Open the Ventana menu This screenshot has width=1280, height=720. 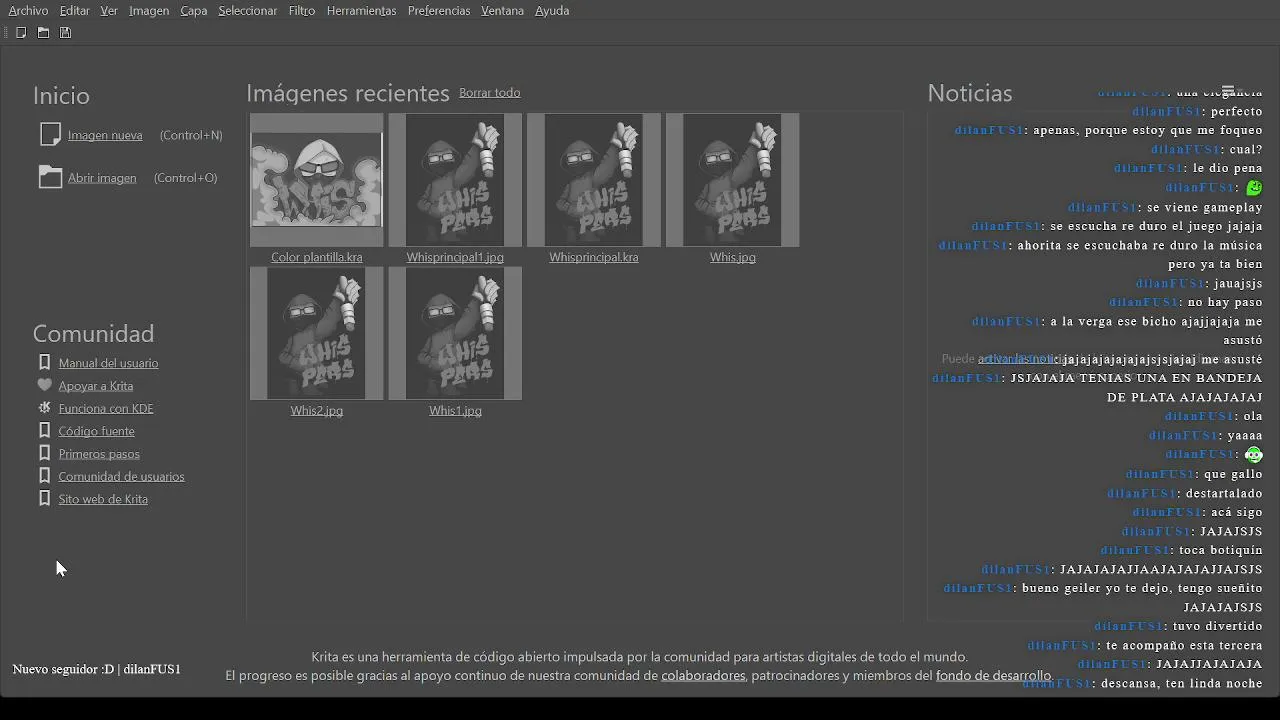[502, 10]
